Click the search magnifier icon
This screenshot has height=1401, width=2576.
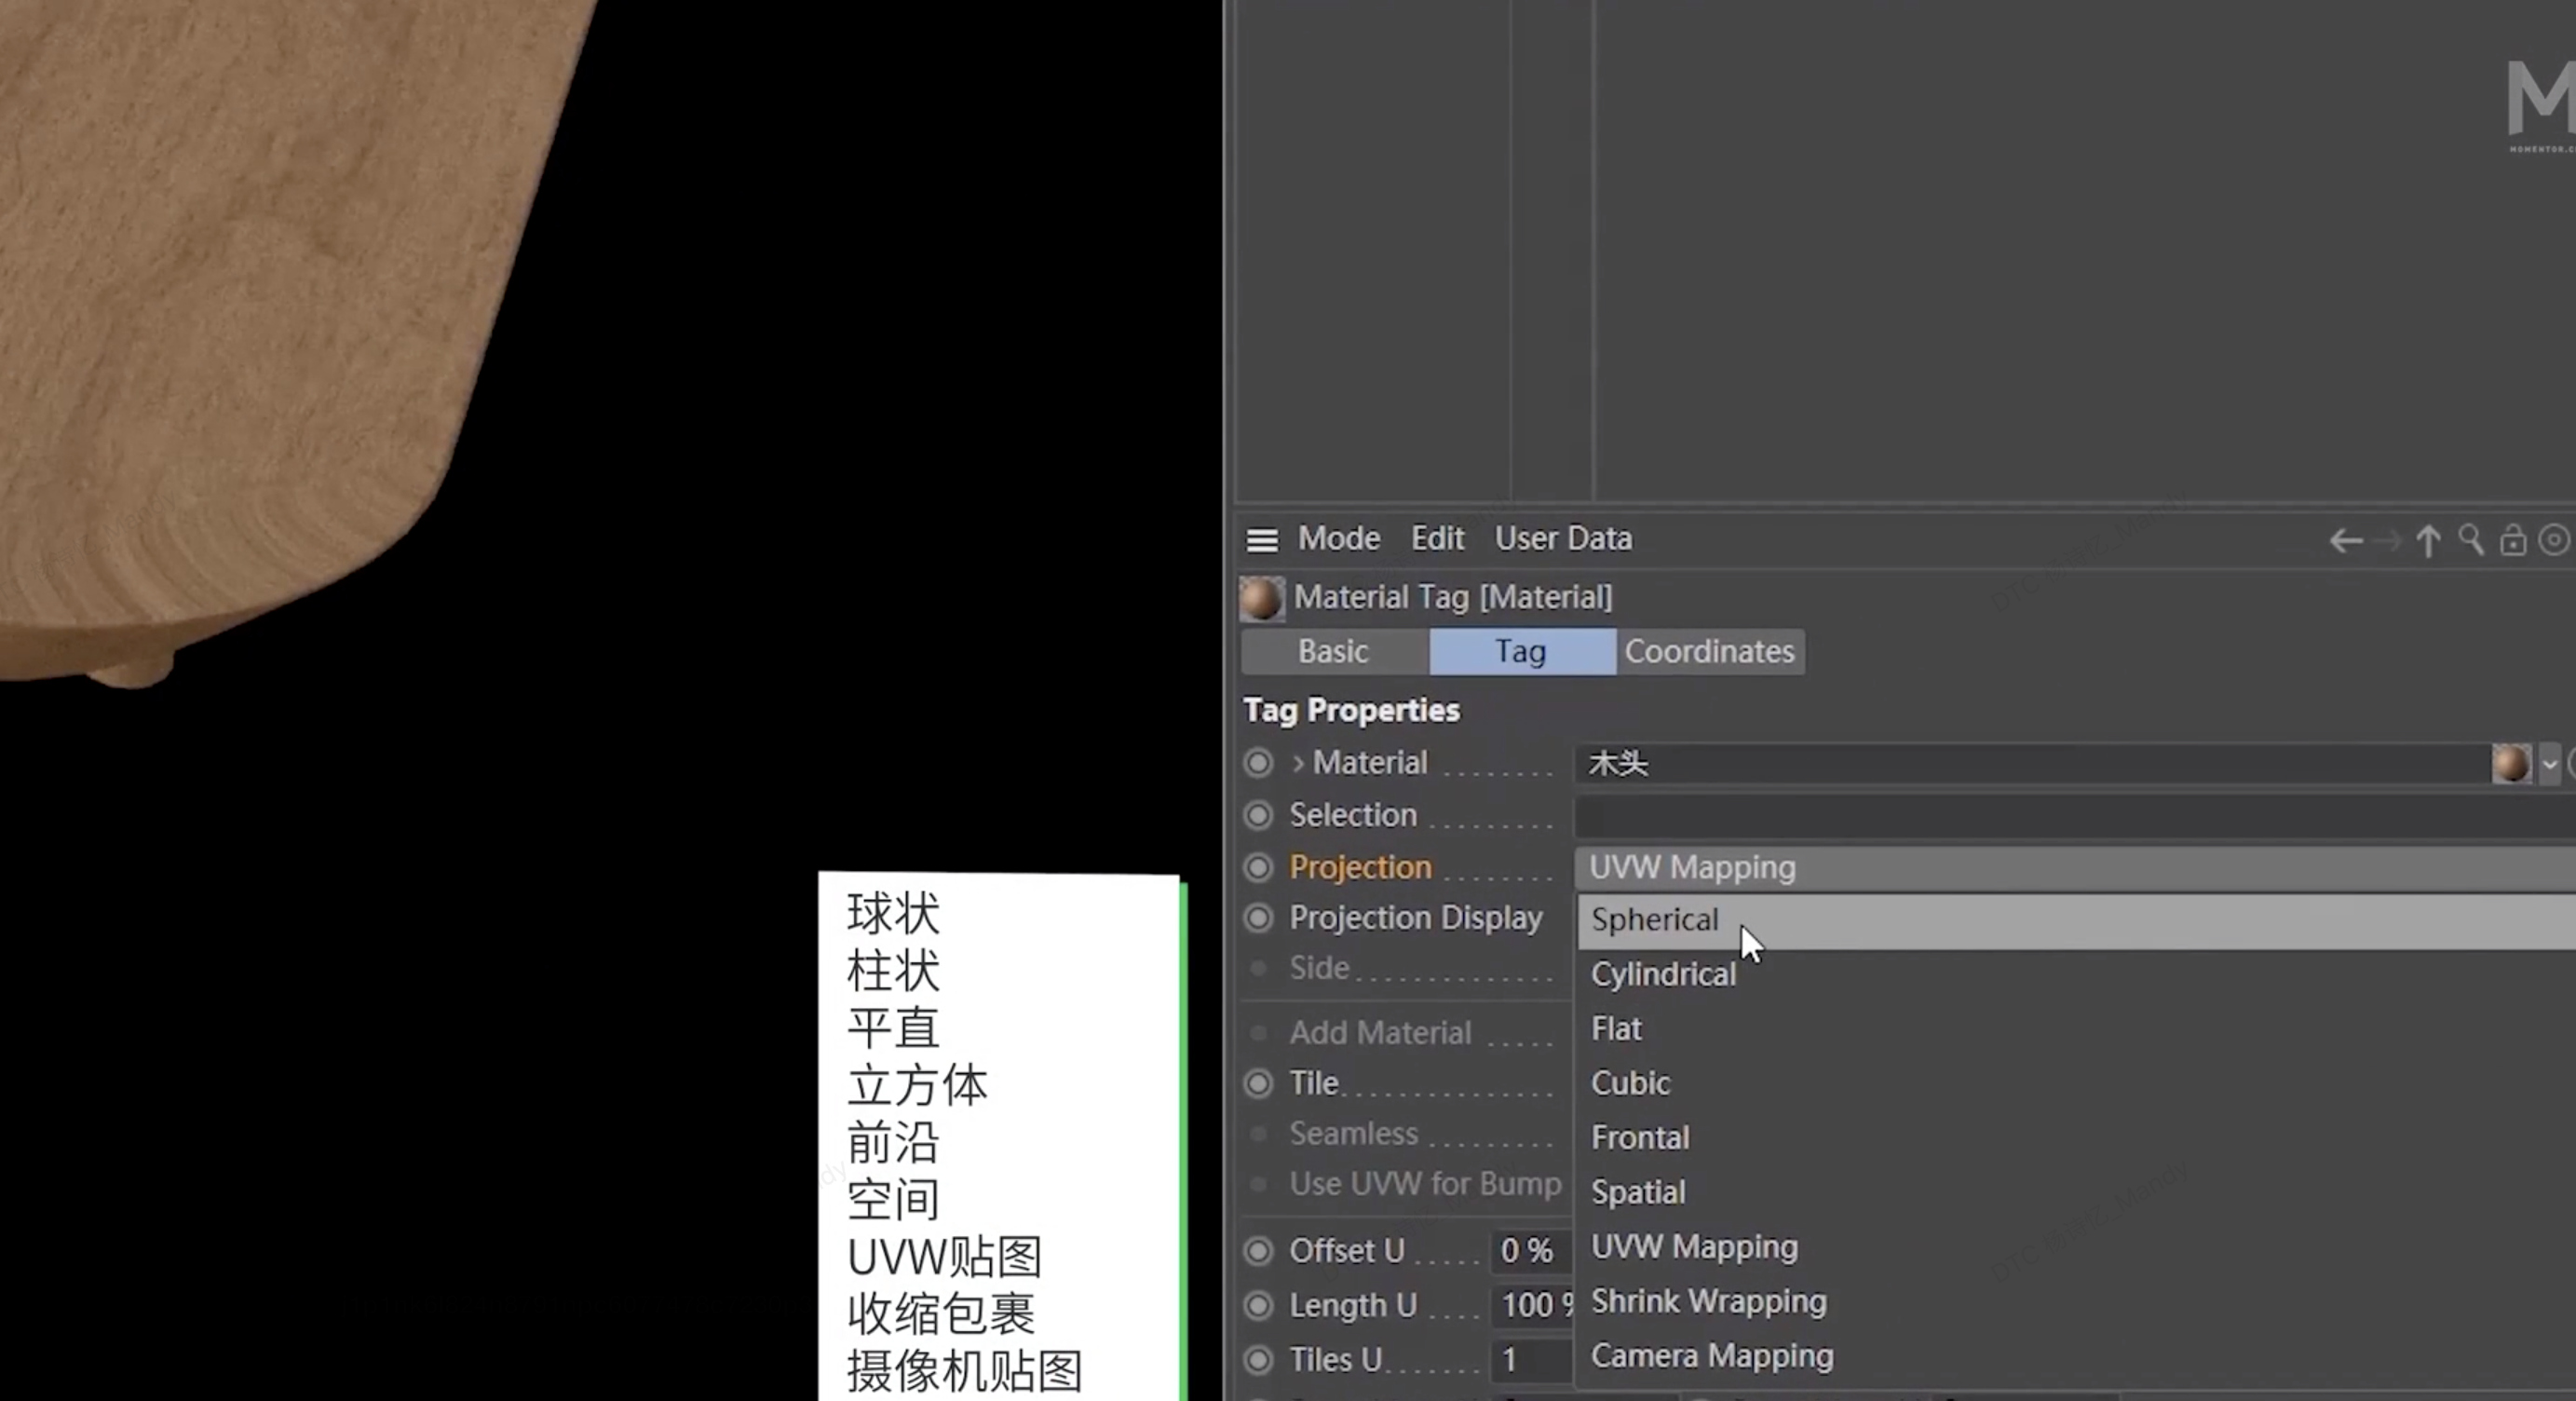(x=2471, y=540)
